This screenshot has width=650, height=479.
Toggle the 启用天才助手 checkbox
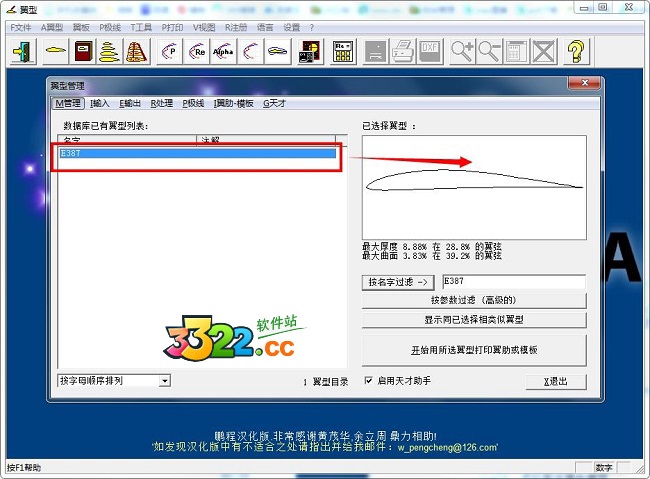tap(368, 380)
